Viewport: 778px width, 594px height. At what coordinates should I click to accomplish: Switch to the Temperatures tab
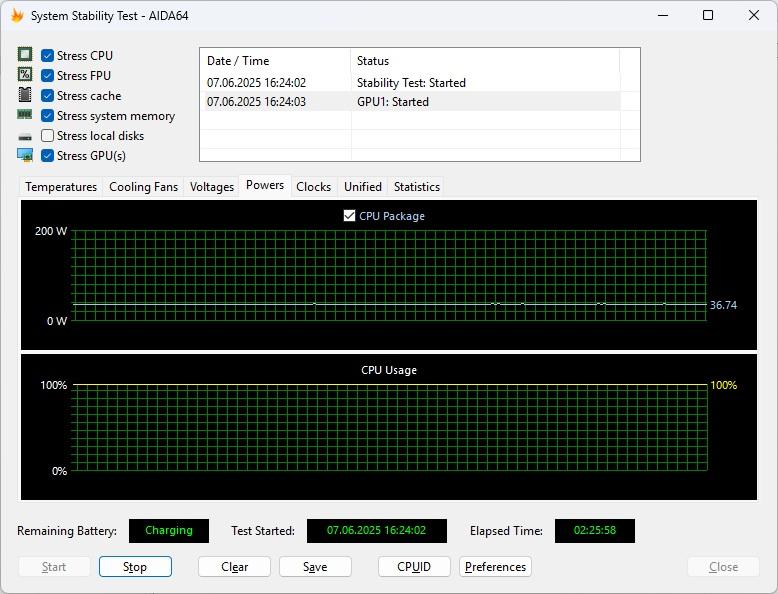pos(61,187)
